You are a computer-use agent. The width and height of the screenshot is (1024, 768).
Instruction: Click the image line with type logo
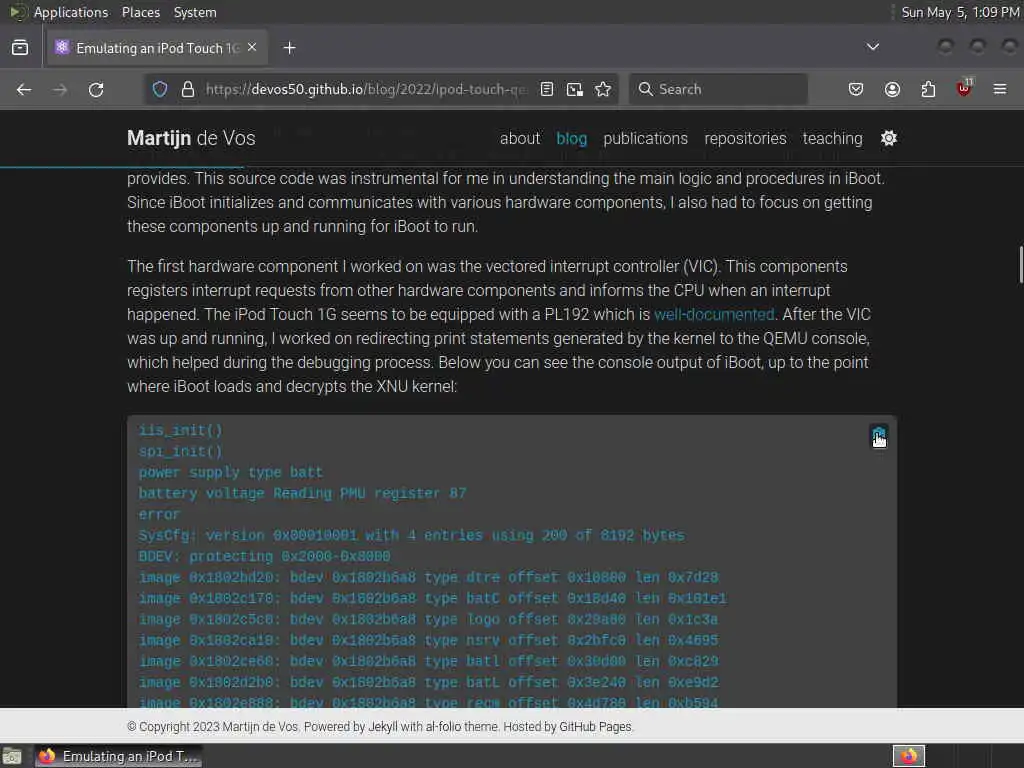pyautogui.click(x=428, y=619)
